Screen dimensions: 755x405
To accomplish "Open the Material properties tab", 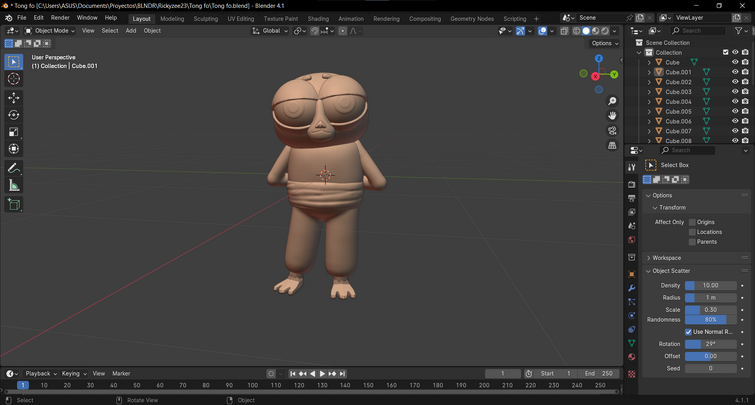I will point(632,357).
